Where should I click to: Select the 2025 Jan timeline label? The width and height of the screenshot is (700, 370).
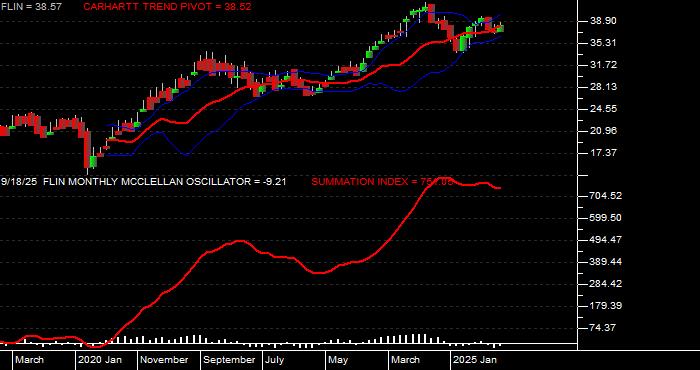(475, 360)
